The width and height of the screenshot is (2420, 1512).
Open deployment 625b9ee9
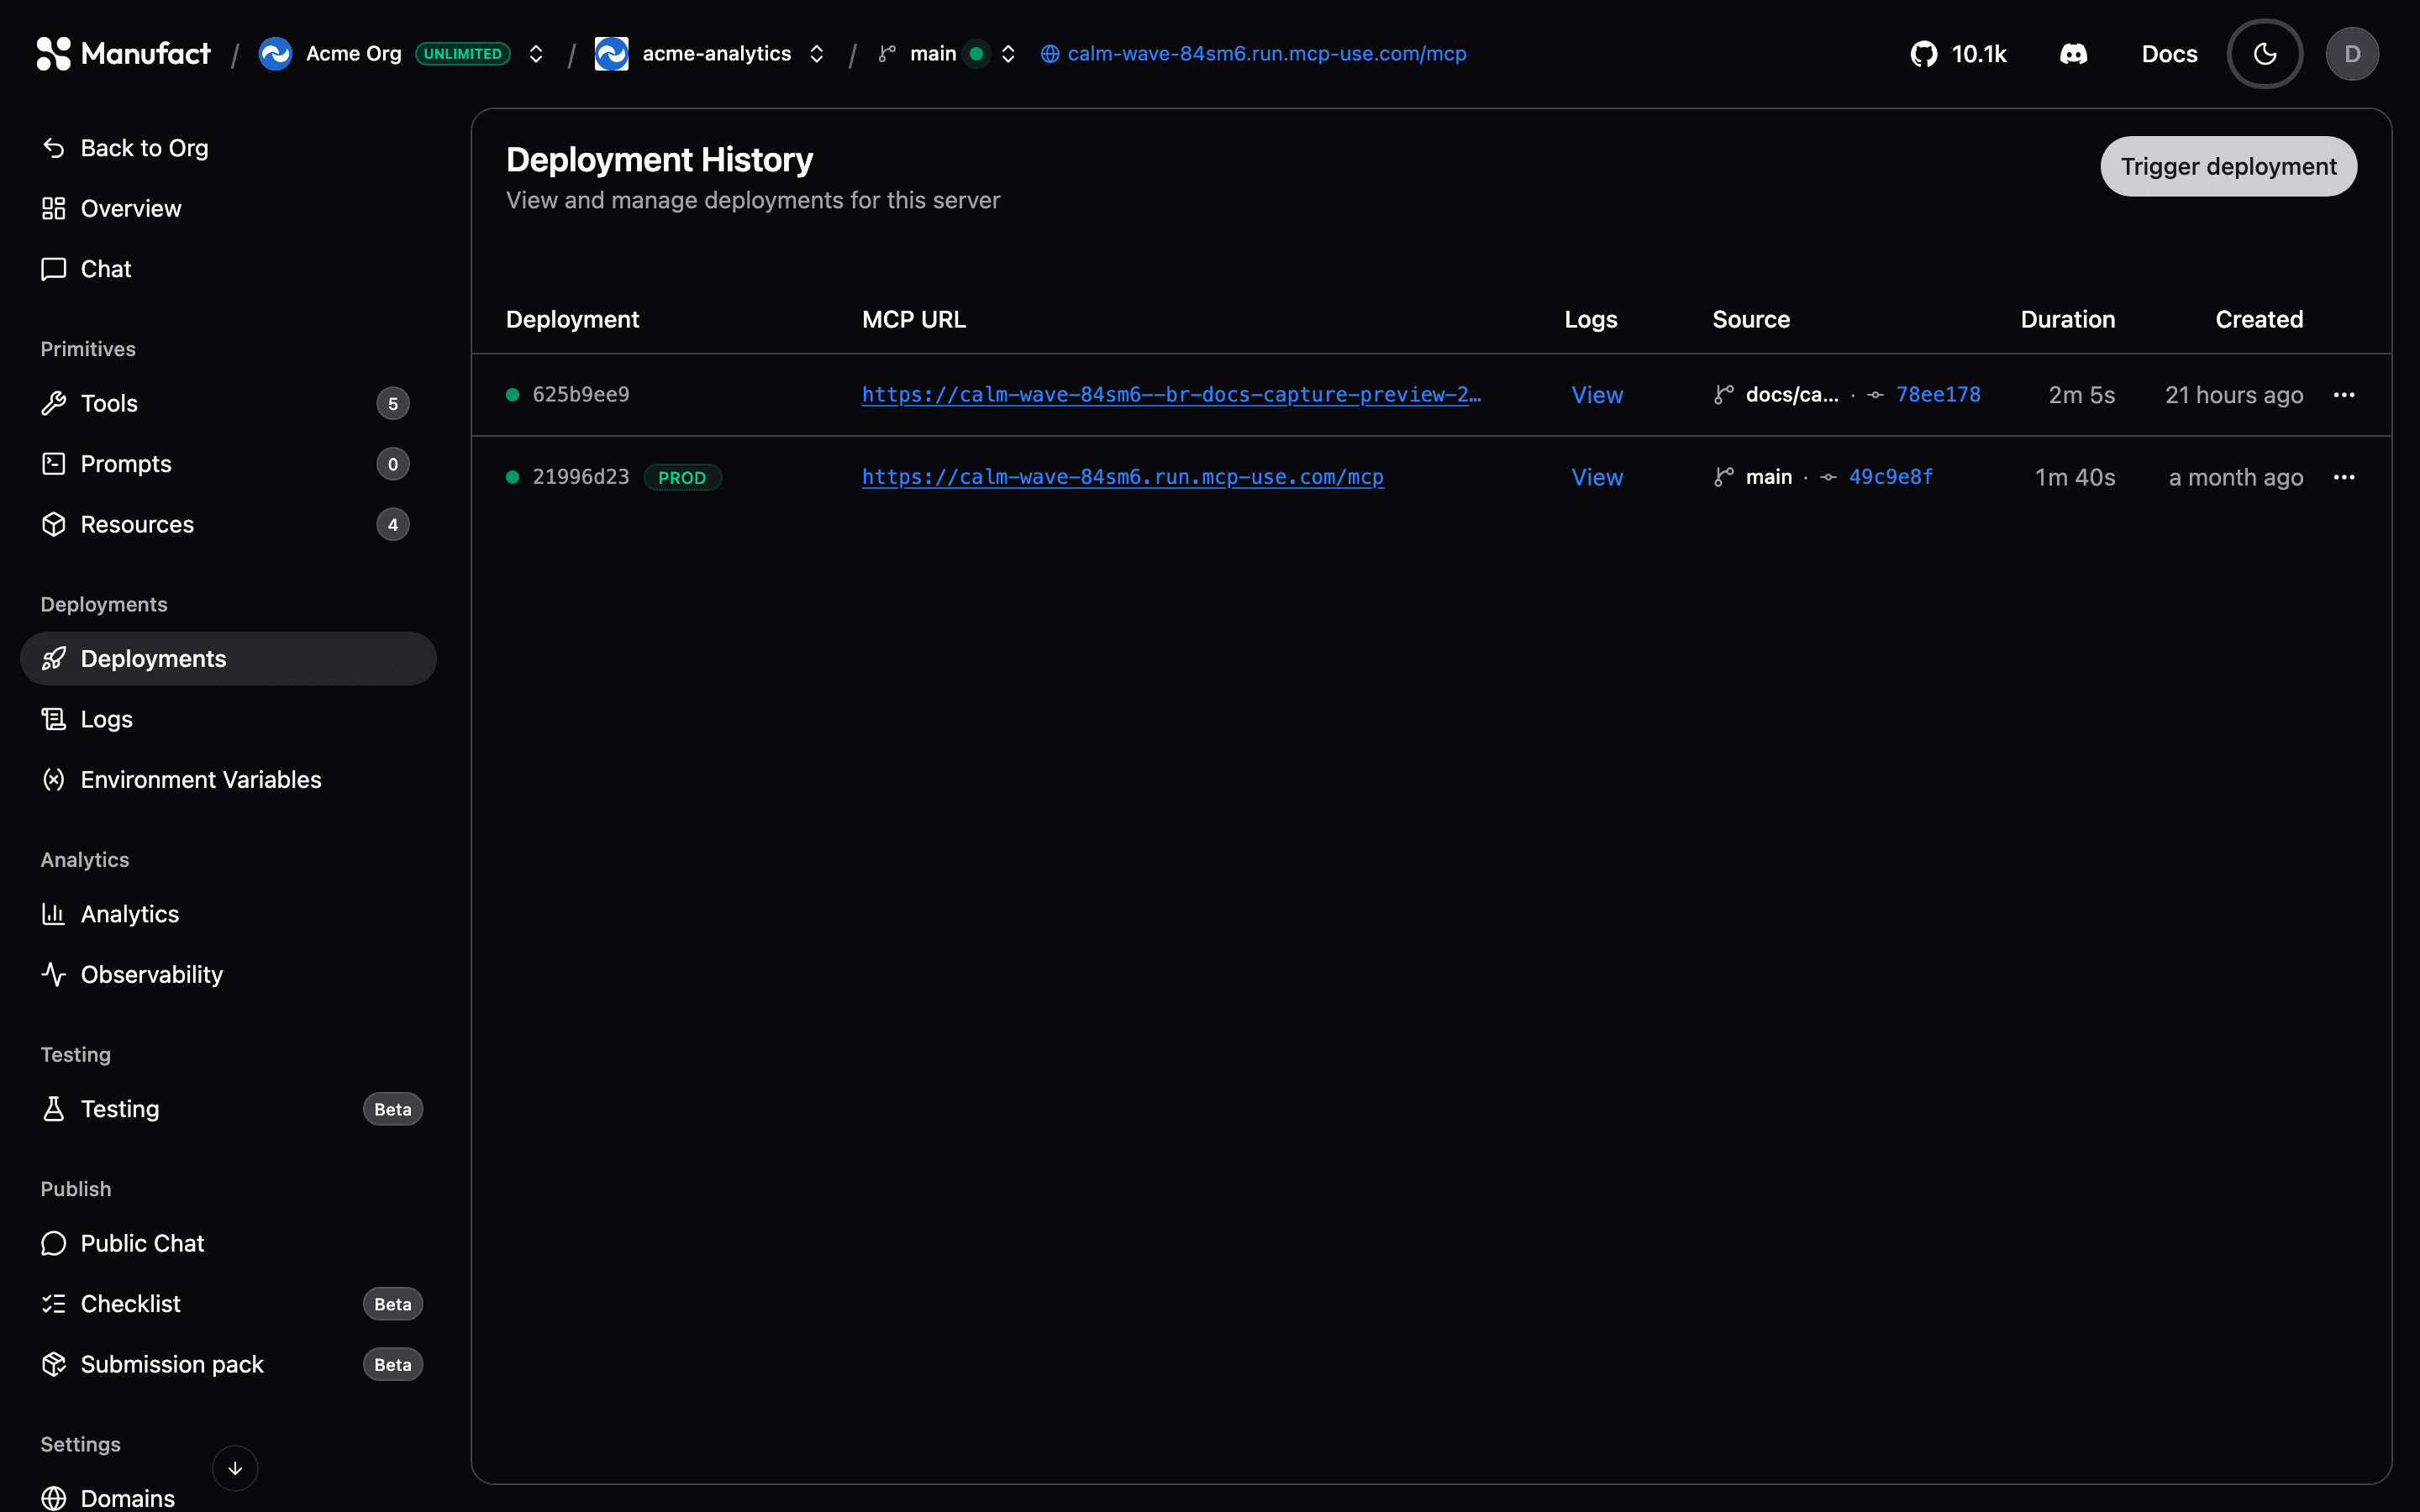[580, 395]
